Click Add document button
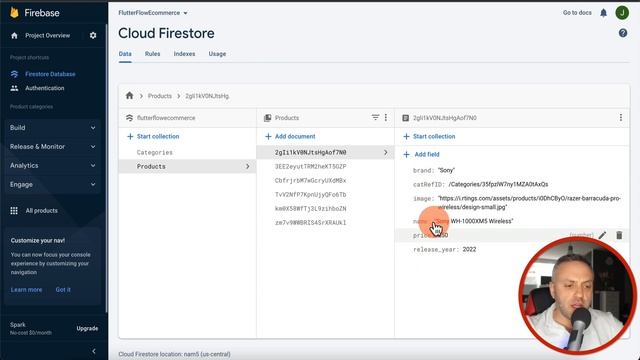 click(290, 136)
